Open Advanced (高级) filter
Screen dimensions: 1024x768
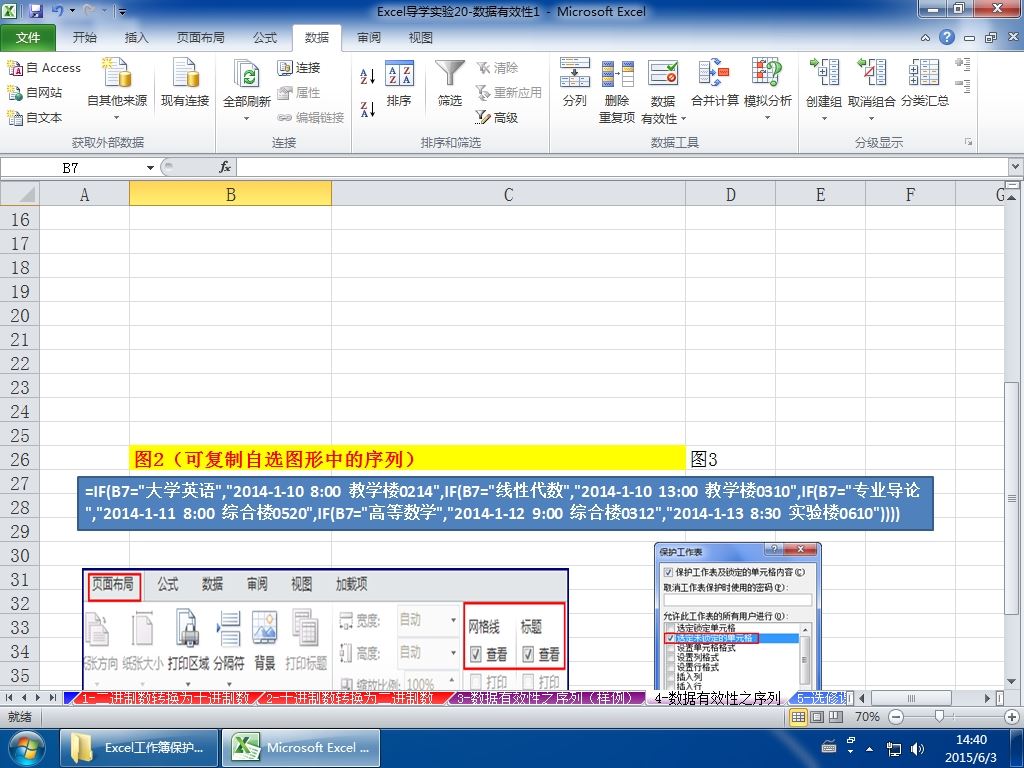point(497,118)
